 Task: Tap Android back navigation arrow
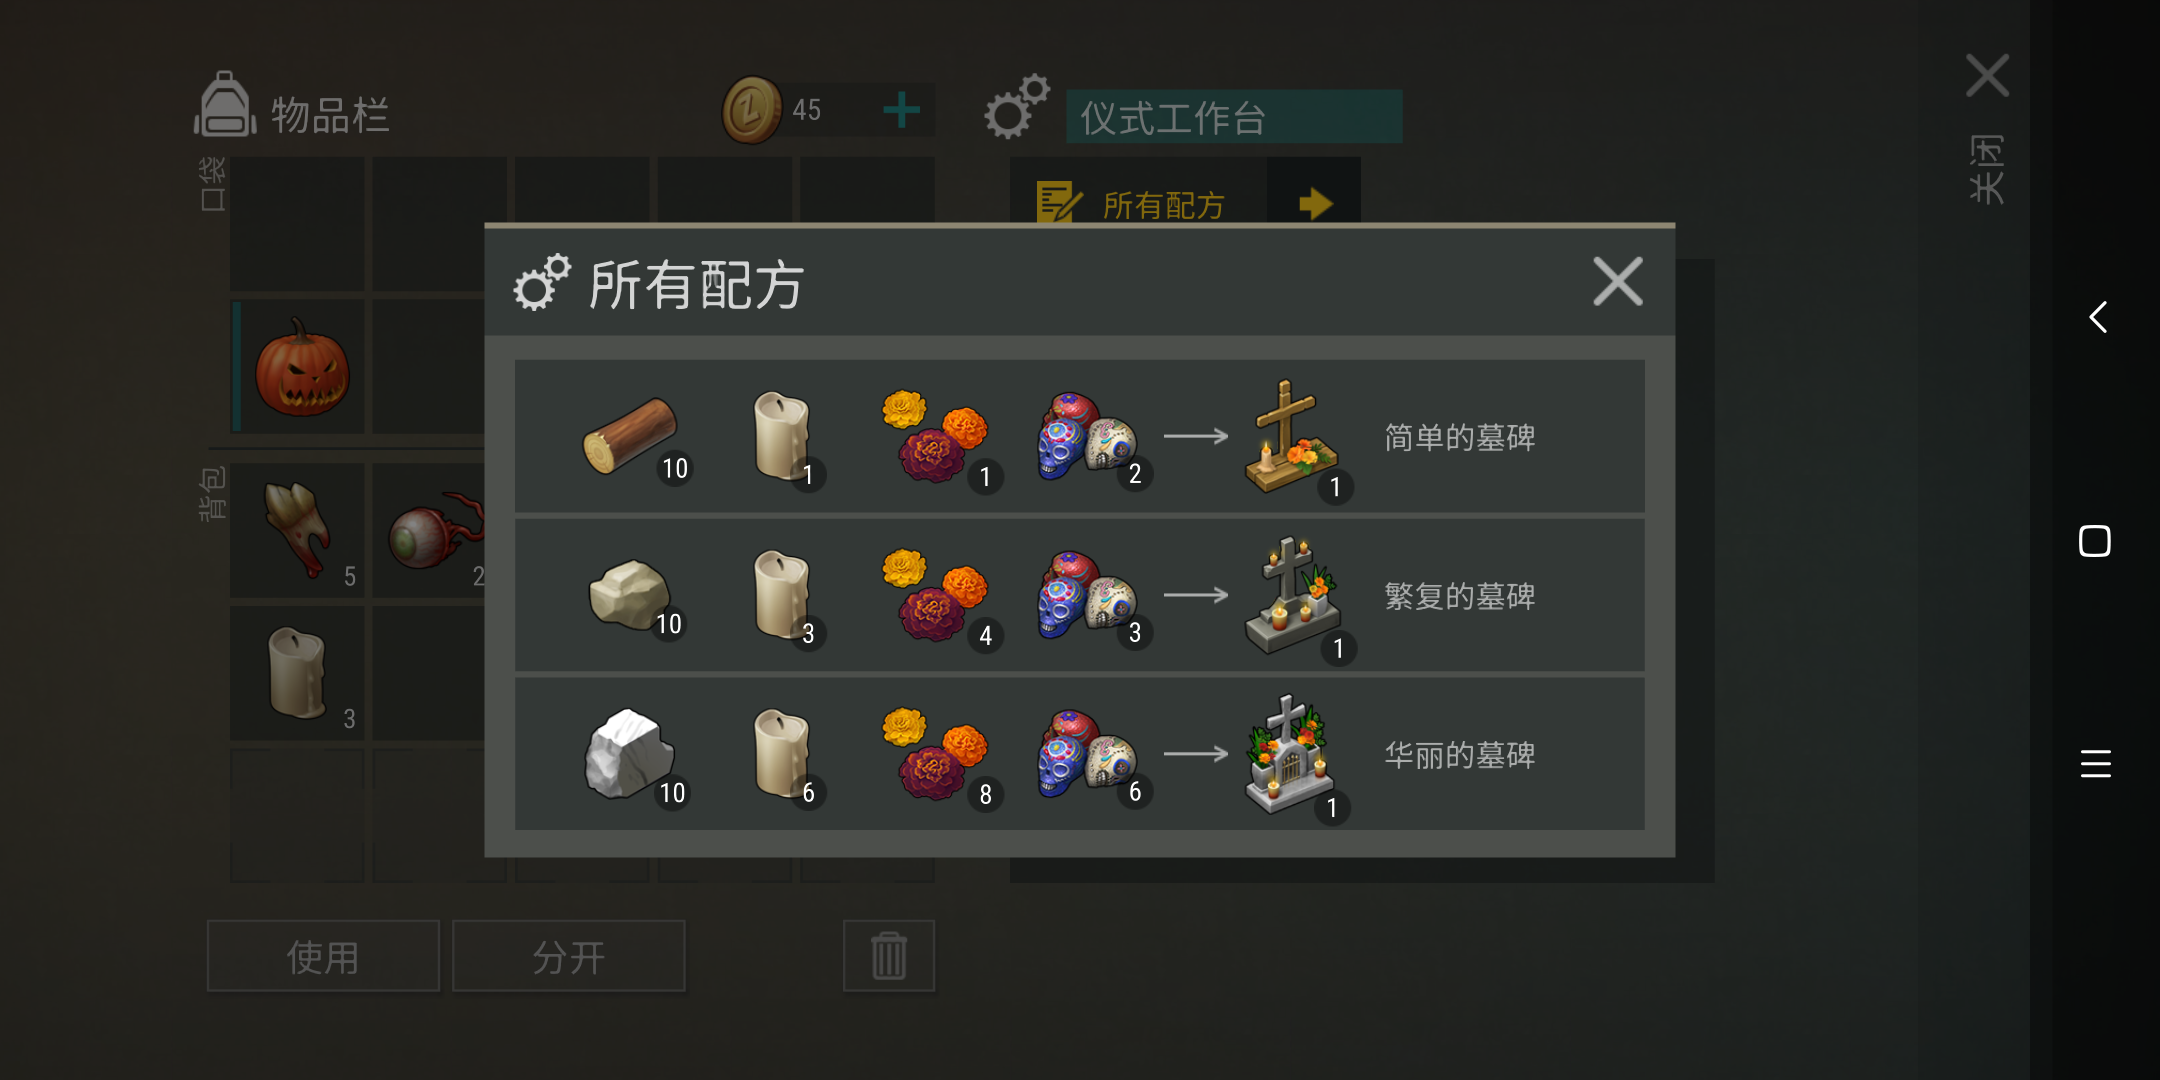(2098, 318)
